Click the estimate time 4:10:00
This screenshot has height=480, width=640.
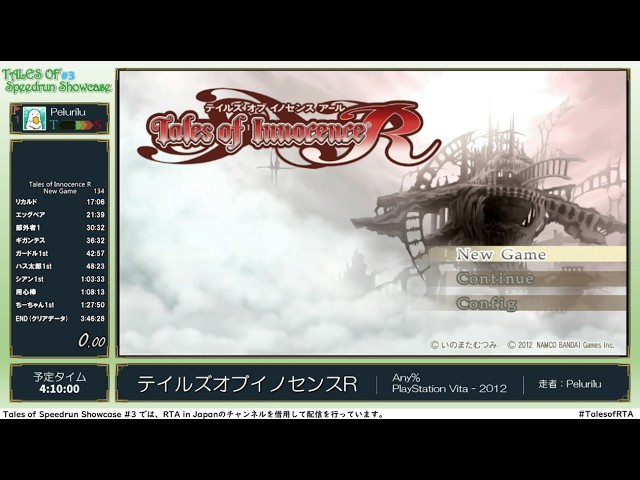60,389
